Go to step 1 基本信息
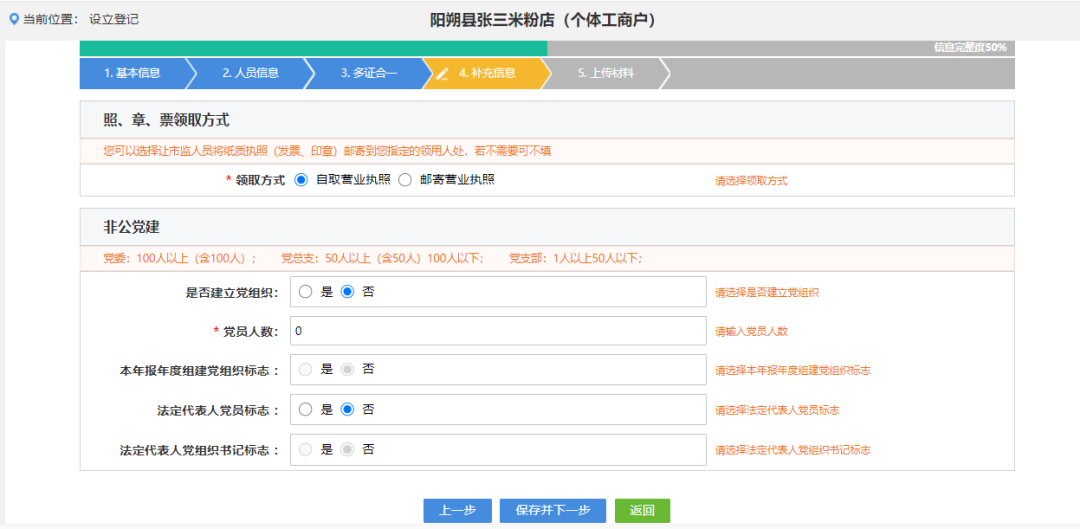Image resolution: width=1080 pixels, height=529 pixels. (132, 73)
